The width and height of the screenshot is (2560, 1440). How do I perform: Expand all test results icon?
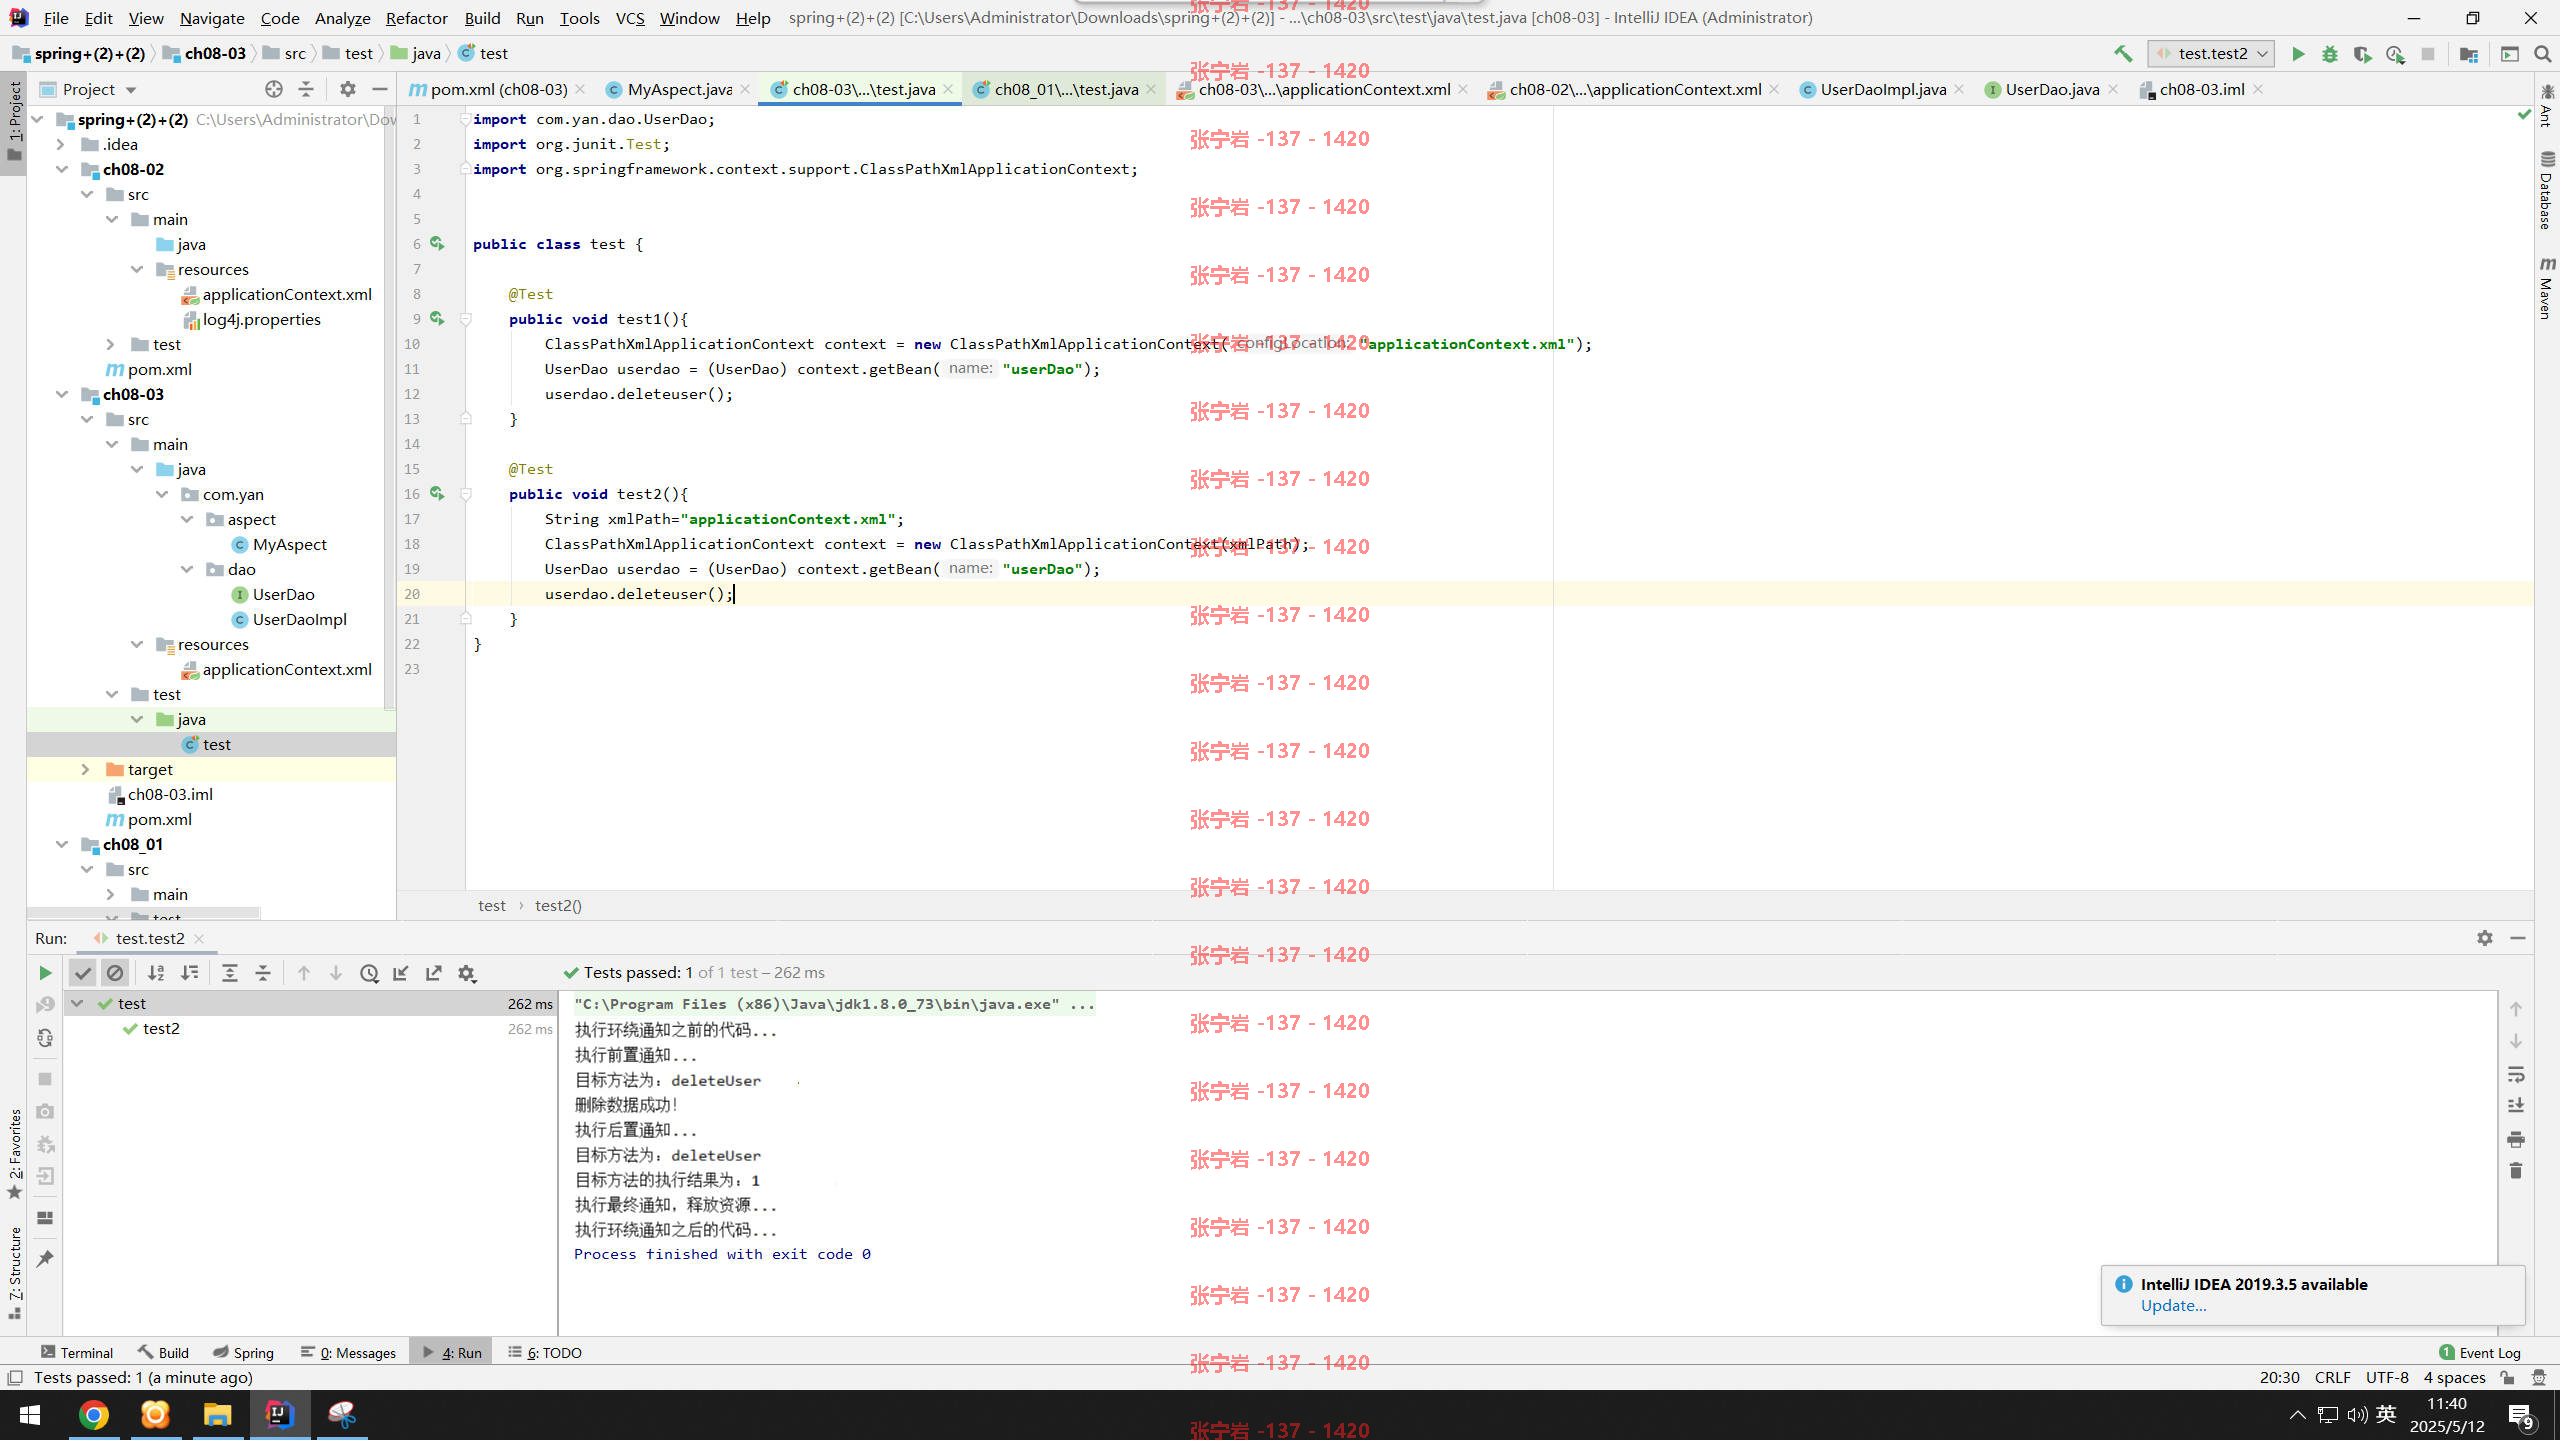[x=230, y=973]
